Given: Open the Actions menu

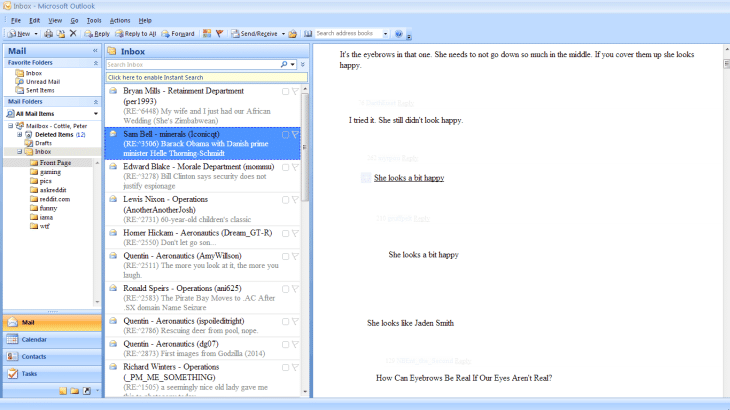Looking at the screenshot, I should point(119,20).
